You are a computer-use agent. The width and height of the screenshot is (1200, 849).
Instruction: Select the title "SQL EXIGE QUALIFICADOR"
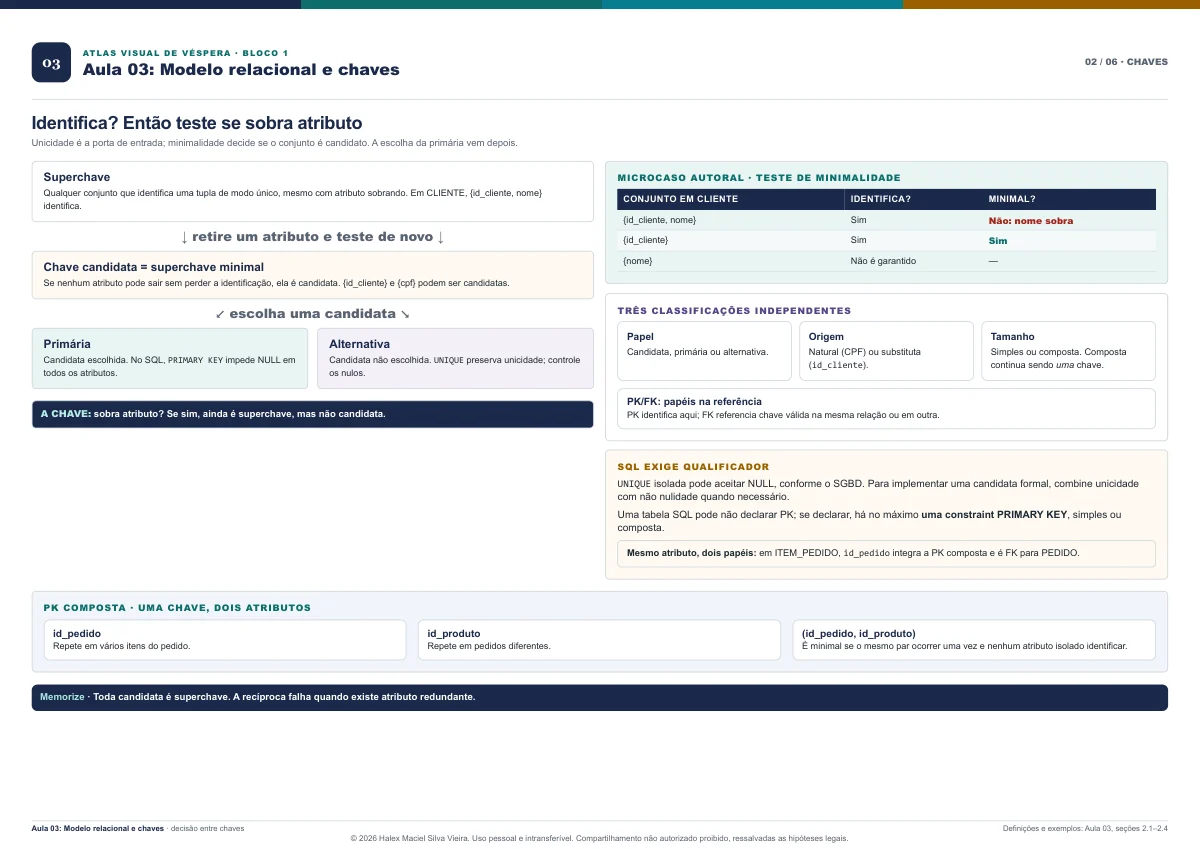tap(694, 467)
